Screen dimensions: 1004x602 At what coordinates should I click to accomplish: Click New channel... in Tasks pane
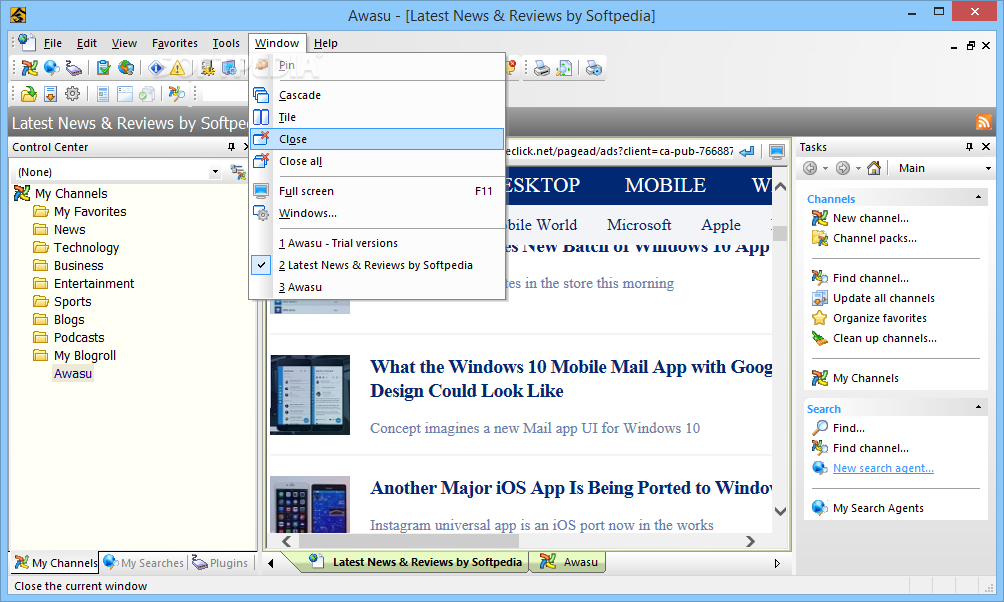[x=870, y=218]
